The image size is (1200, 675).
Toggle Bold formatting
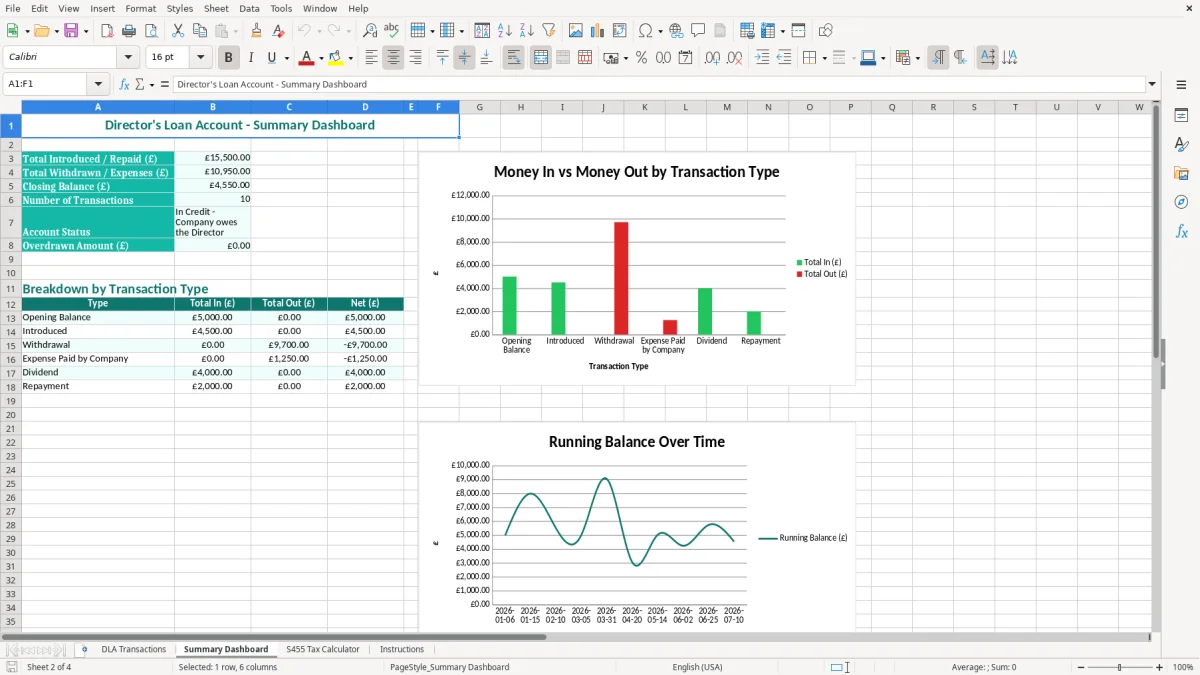pos(229,58)
